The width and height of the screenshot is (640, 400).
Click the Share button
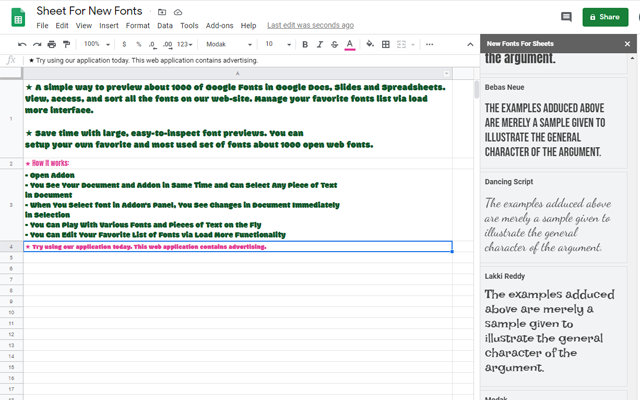pos(605,17)
